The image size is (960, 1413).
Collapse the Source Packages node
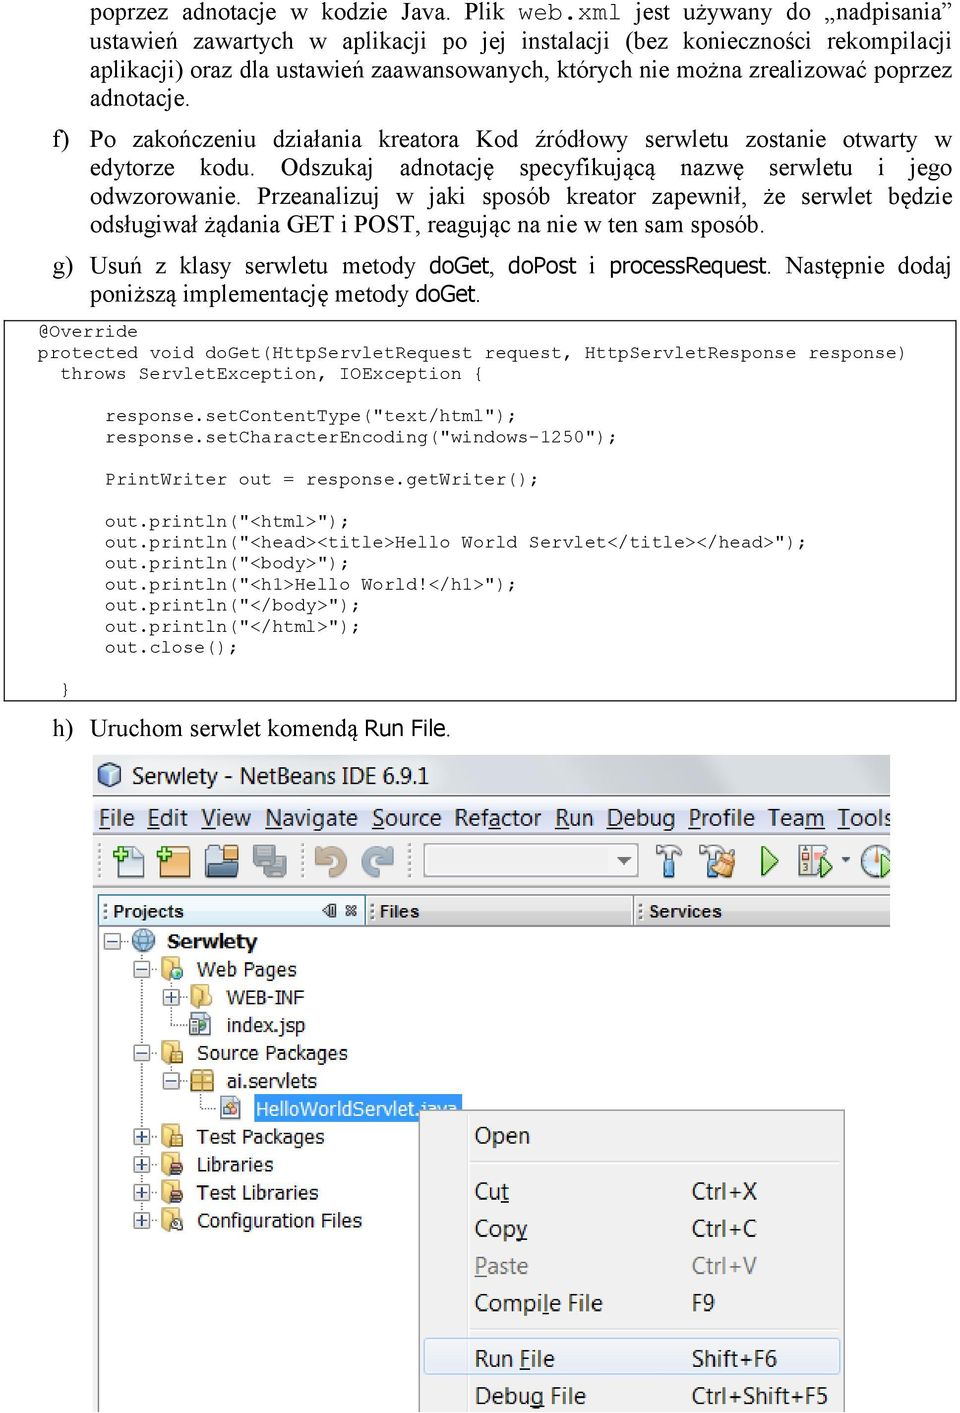click(142, 1052)
